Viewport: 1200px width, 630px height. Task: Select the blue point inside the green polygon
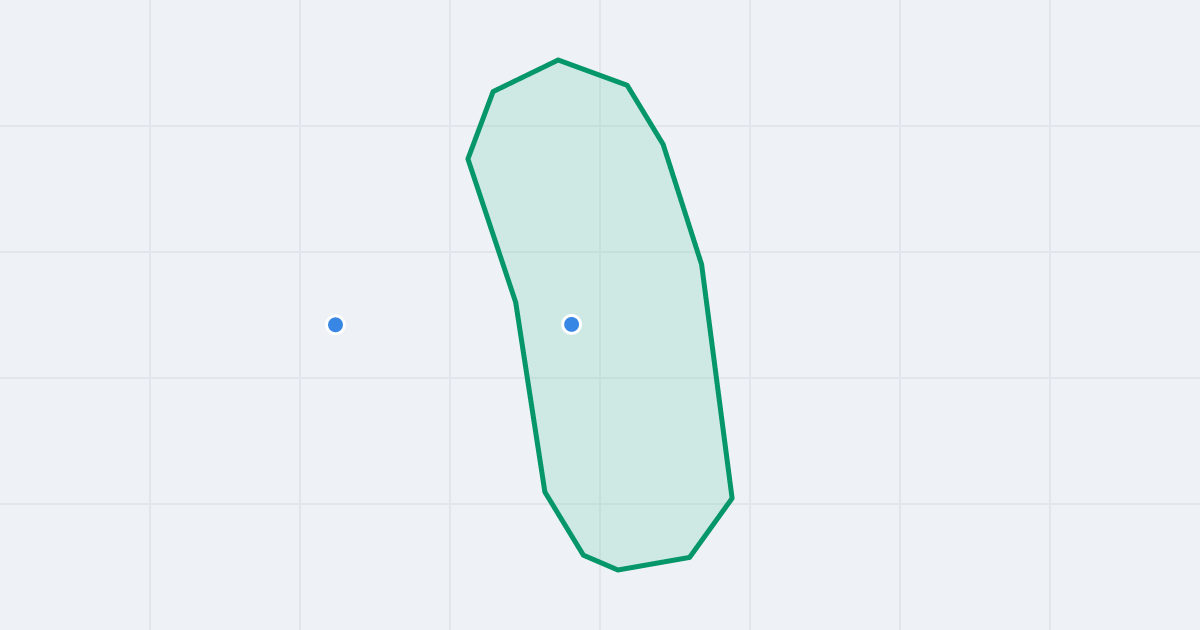point(572,324)
